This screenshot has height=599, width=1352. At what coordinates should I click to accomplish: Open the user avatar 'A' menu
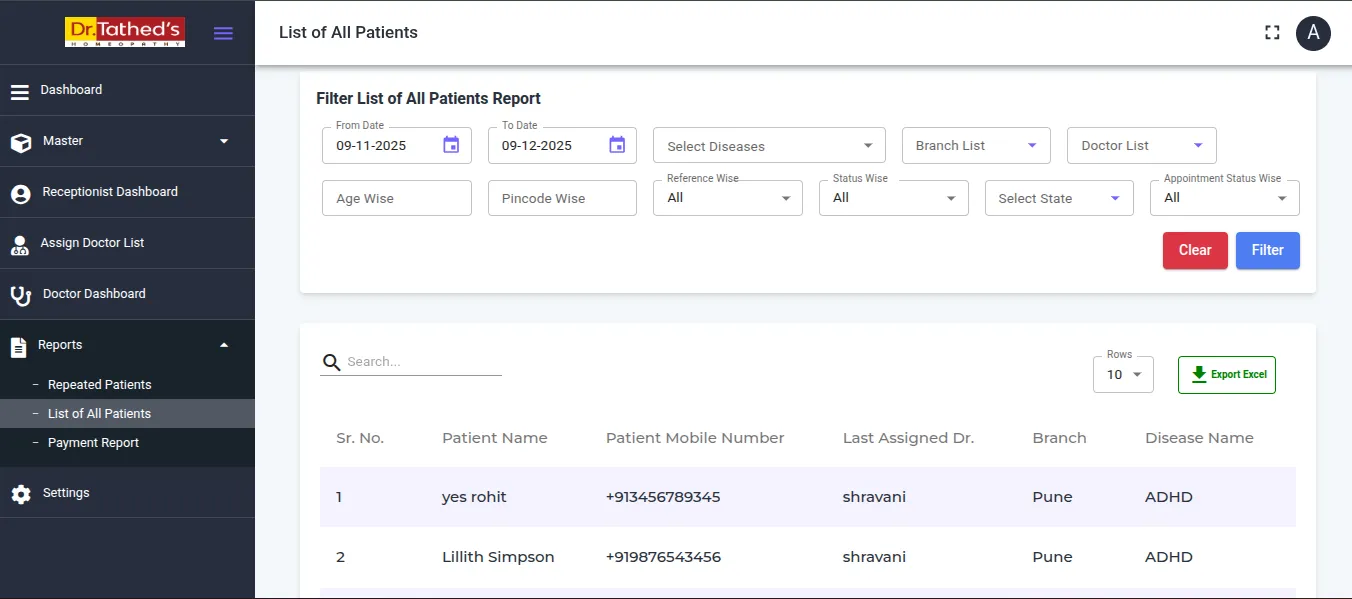1313,33
